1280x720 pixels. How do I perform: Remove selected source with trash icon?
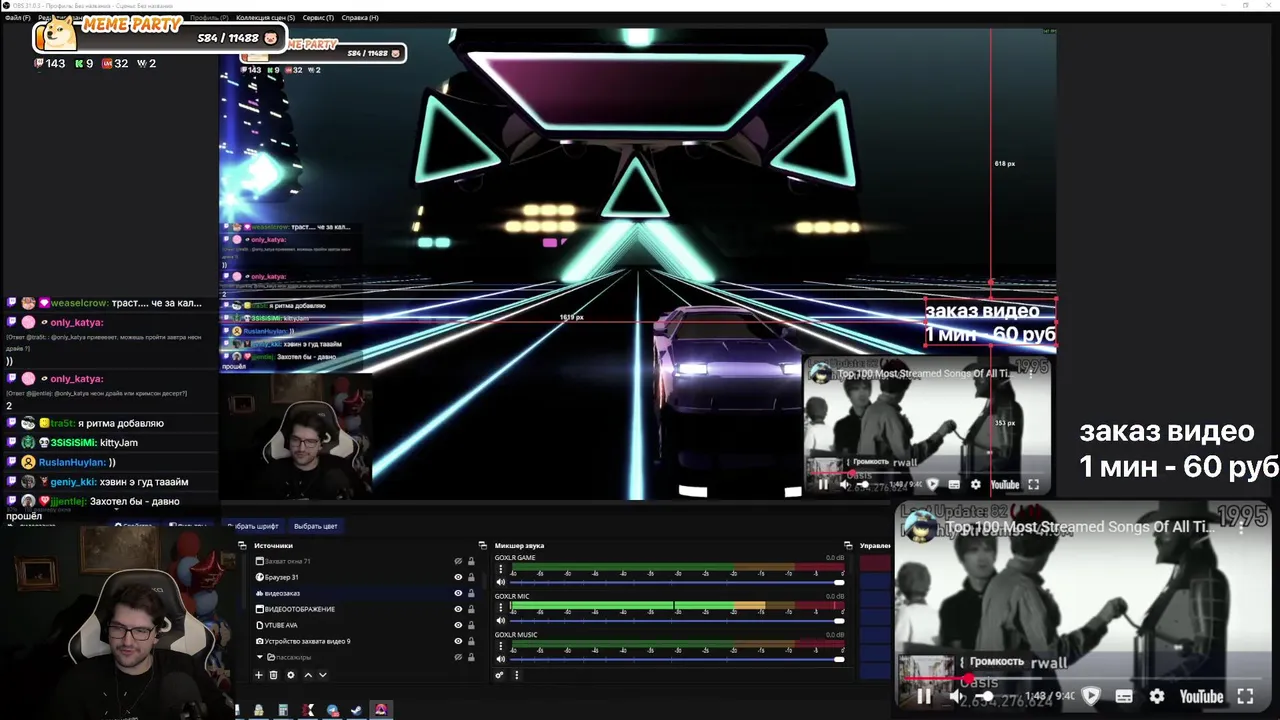(x=274, y=675)
